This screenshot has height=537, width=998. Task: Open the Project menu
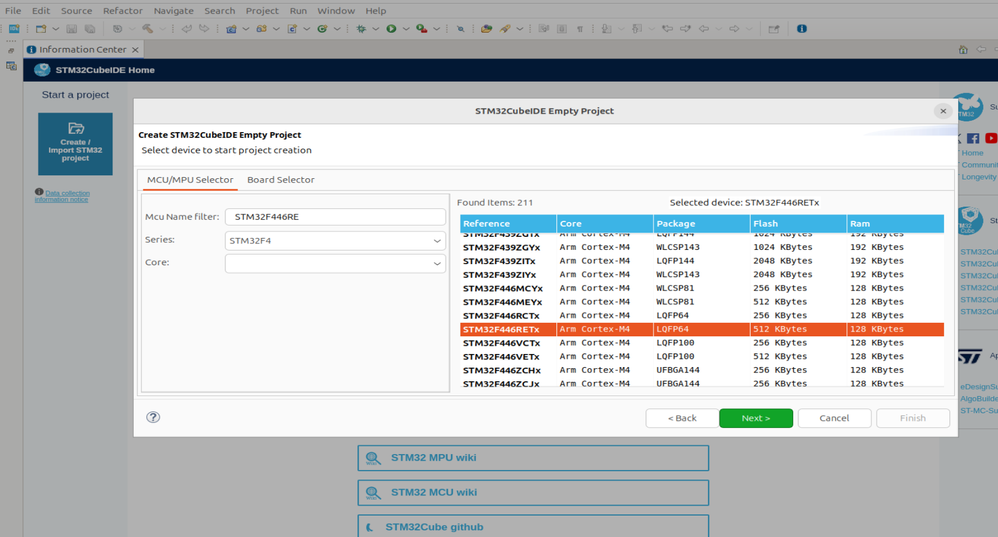[x=262, y=11]
